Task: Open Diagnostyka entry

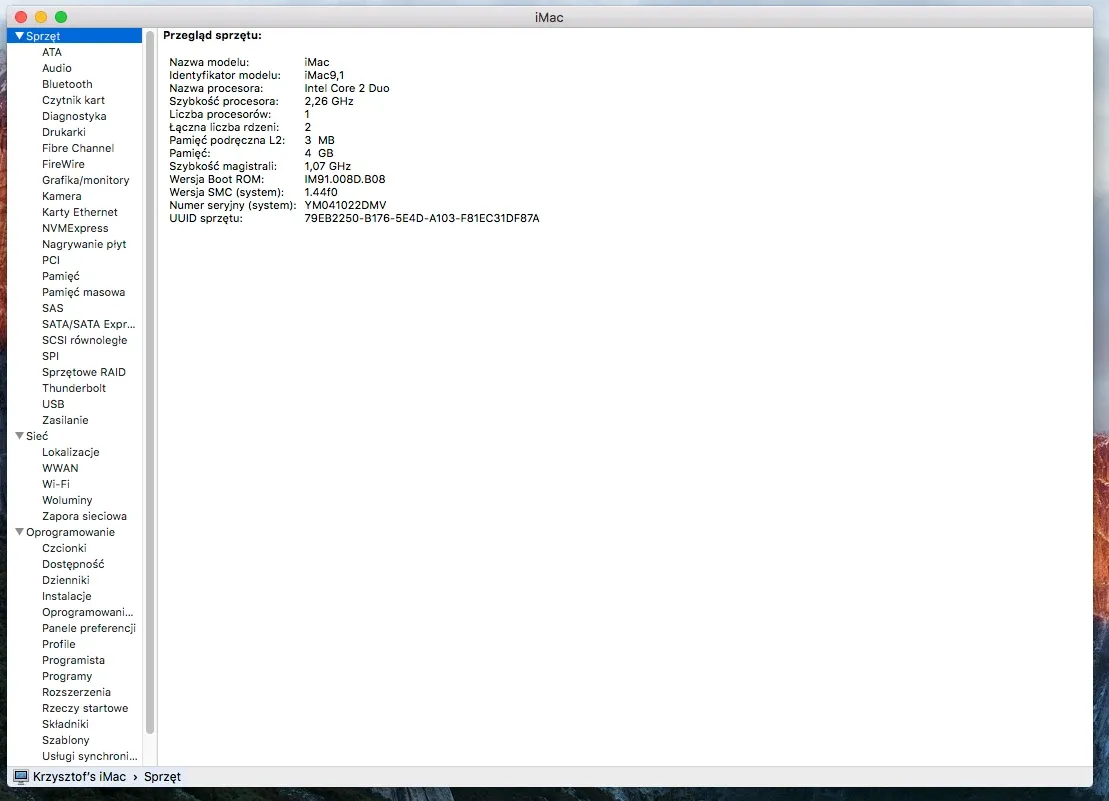Action: [74, 116]
